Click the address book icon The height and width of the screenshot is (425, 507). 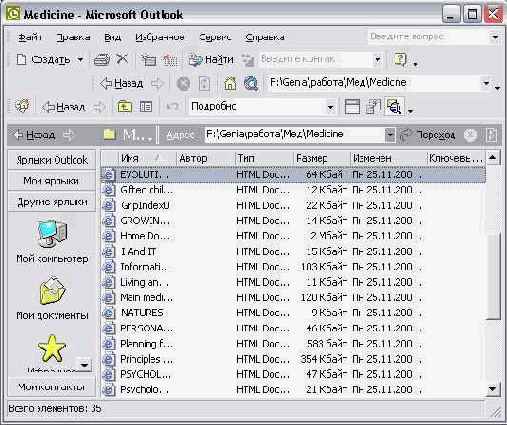point(248,60)
